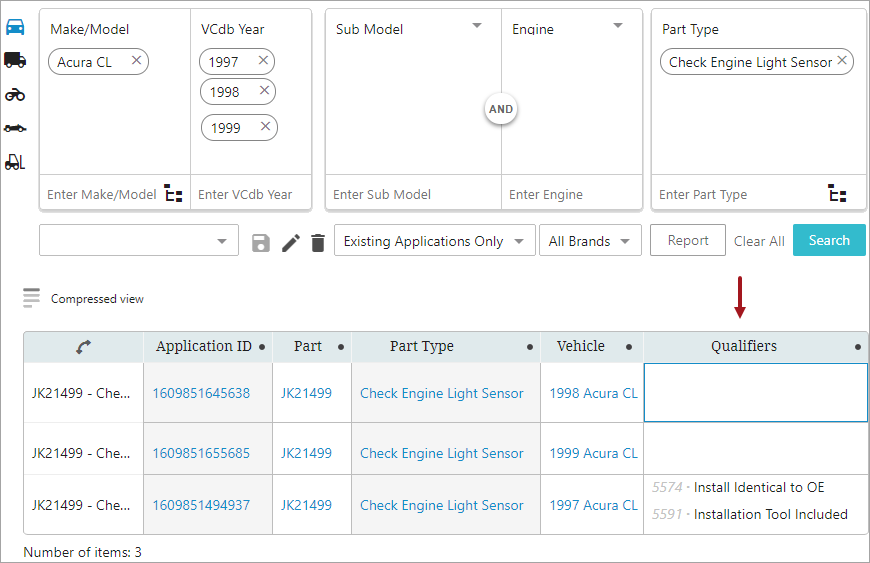Expand the Sub Model dropdown arrow
This screenshot has height=563, width=870.
tap(477, 26)
